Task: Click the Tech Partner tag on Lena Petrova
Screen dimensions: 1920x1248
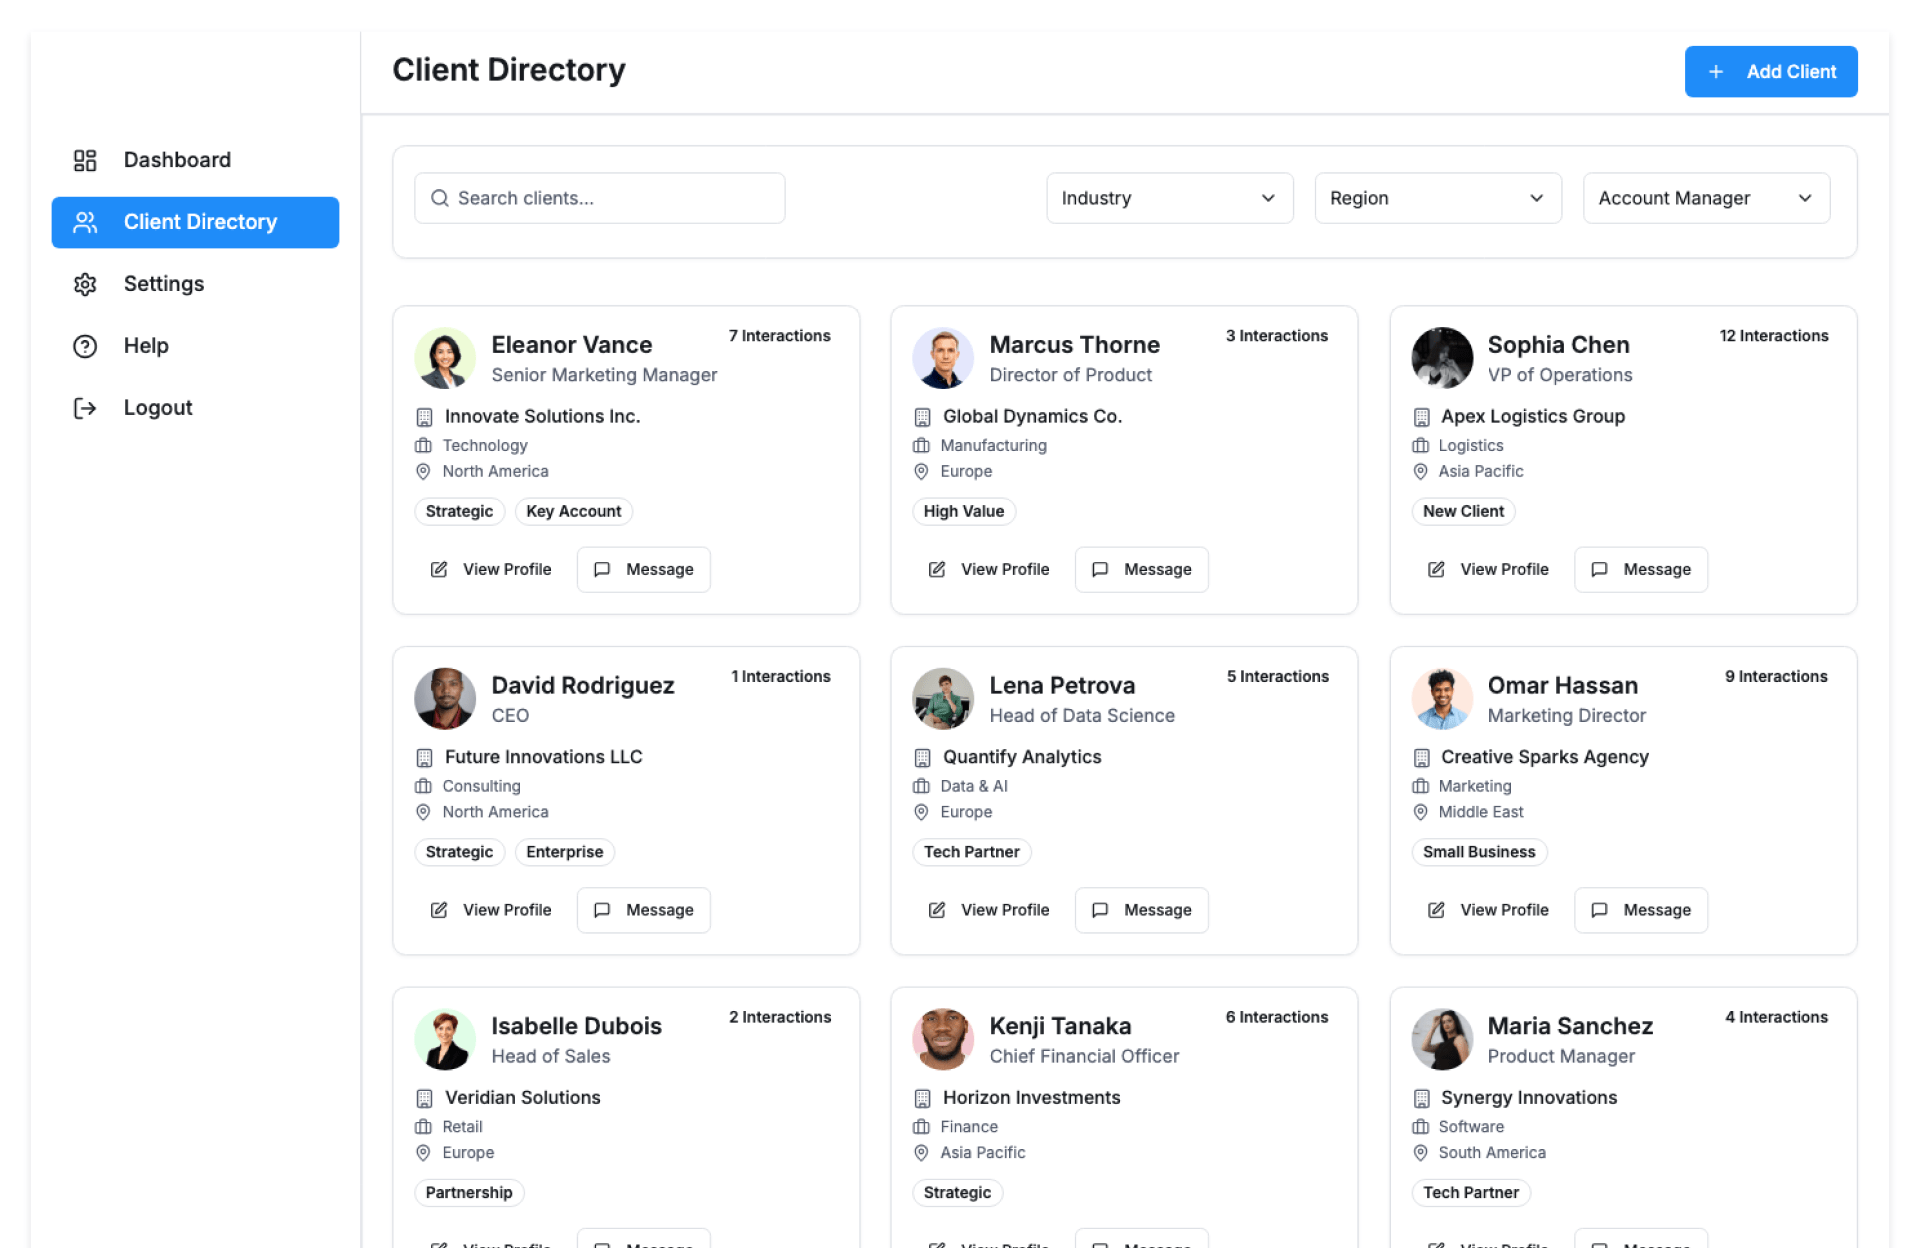Action: tap(971, 852)
